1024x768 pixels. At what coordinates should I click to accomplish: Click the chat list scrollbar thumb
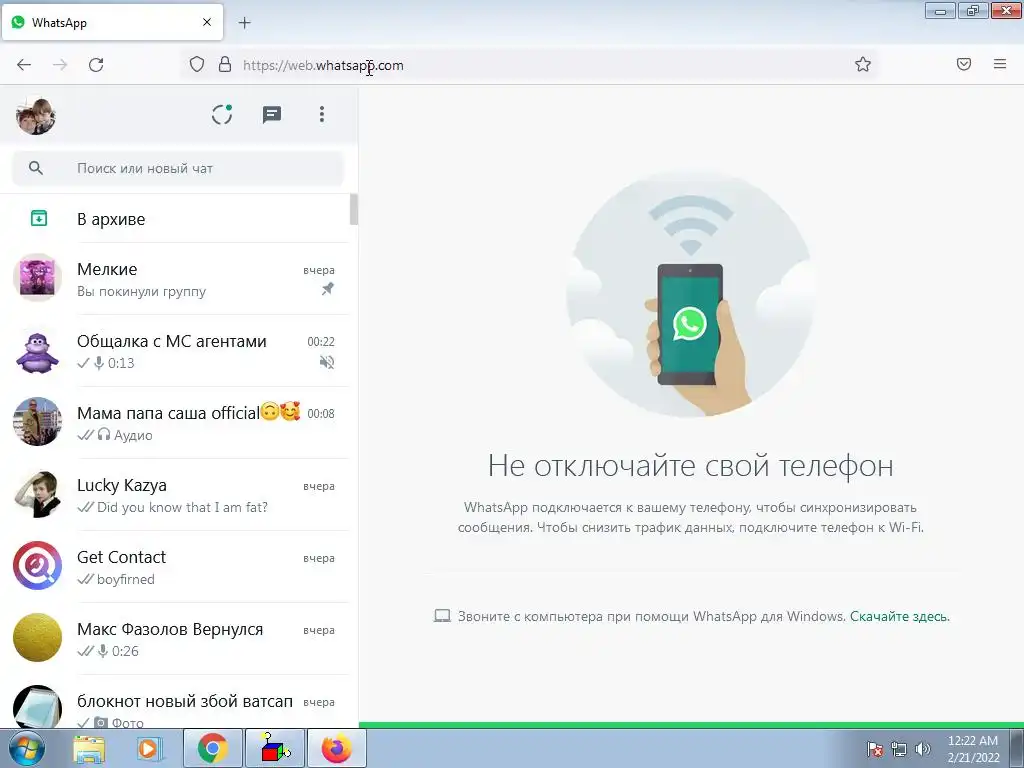pyautogui.click(x=354, y=210)
